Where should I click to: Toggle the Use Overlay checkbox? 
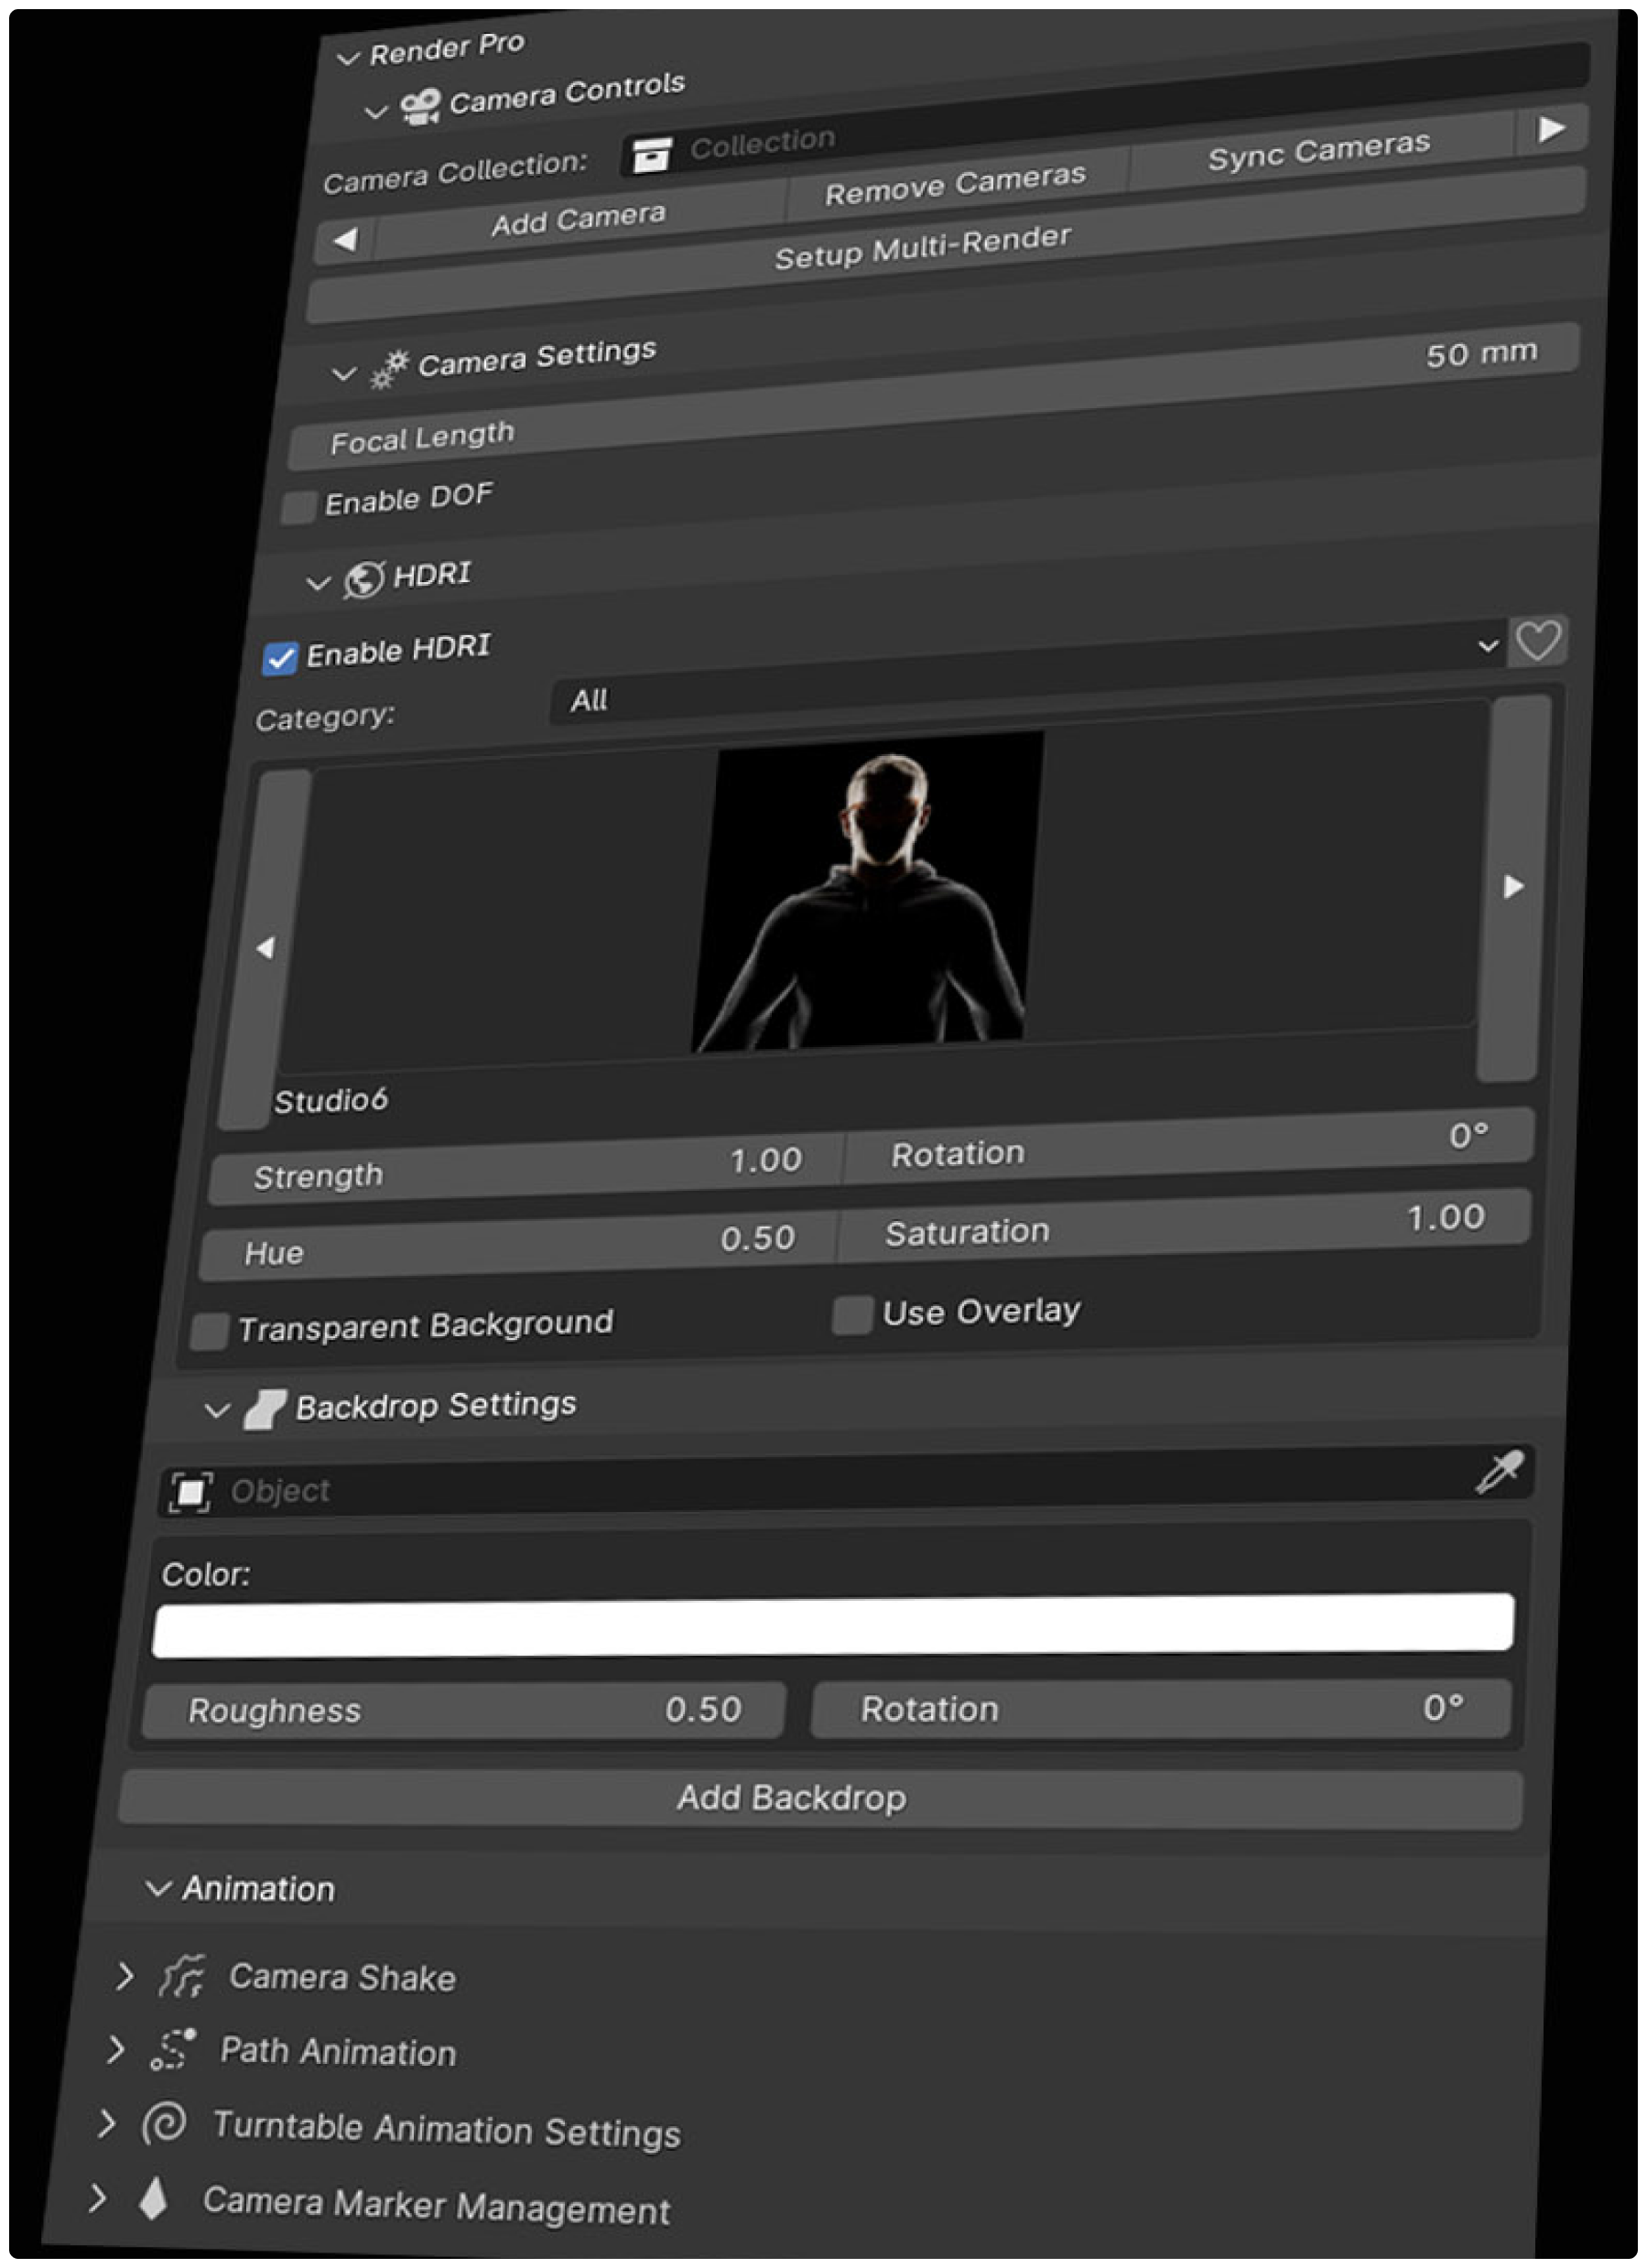851,1315
